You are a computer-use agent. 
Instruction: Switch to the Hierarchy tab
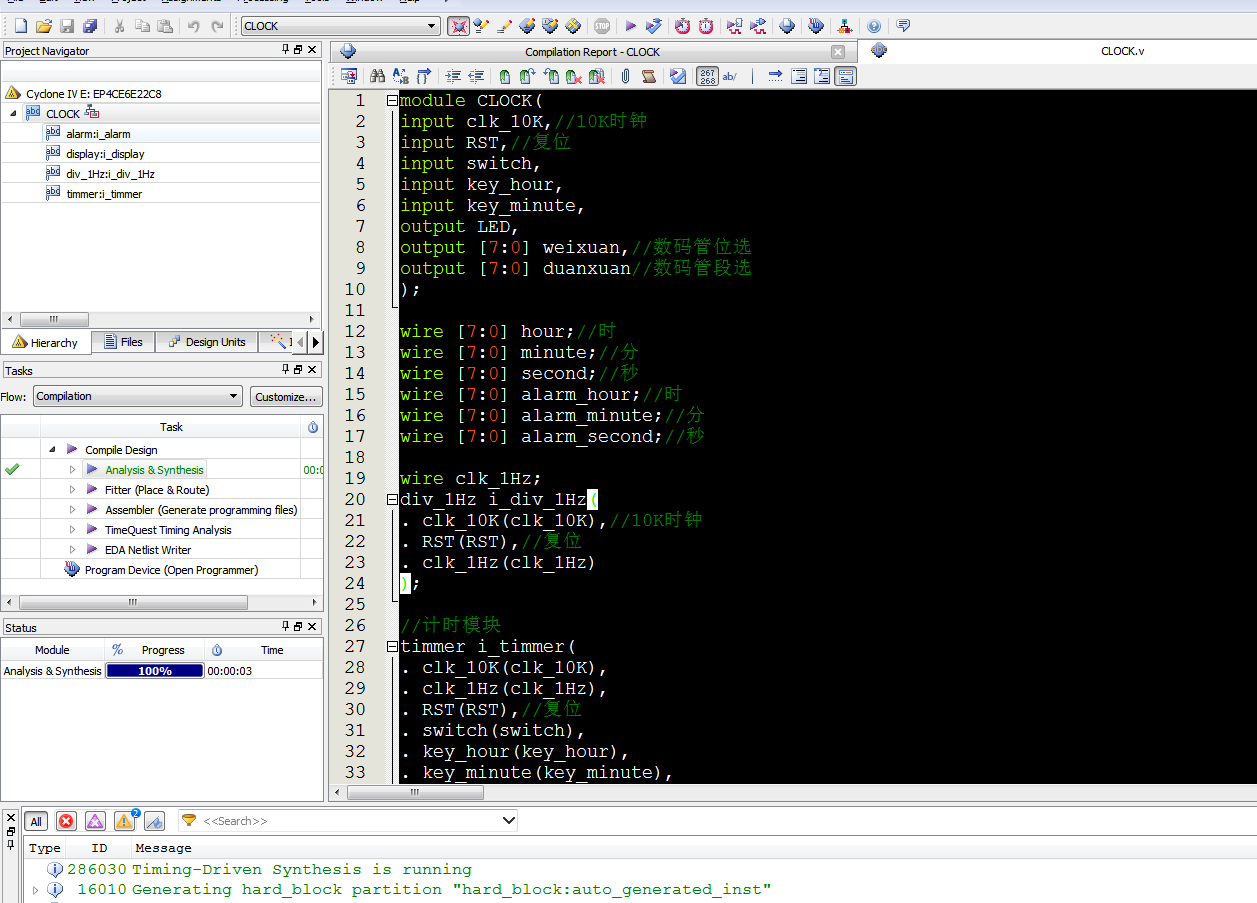coord(46,343)
